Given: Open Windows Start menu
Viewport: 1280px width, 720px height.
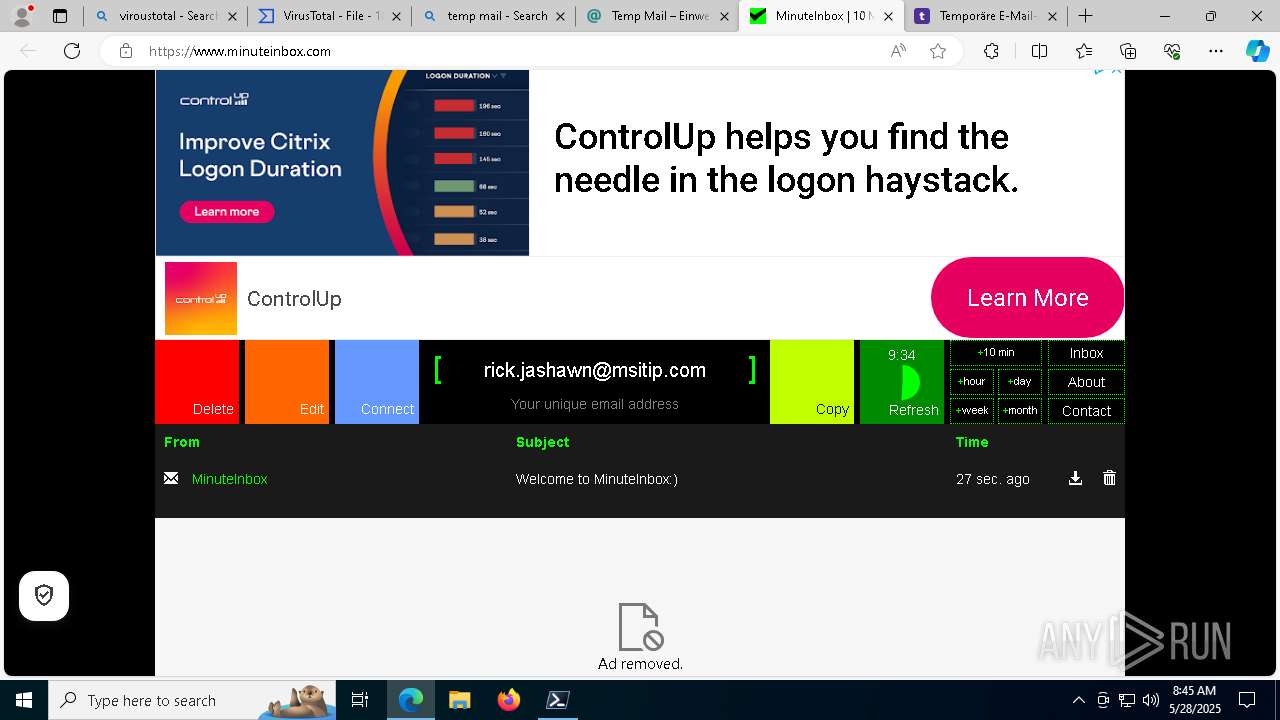Looking at the screenshot, I should click(24, 700).
